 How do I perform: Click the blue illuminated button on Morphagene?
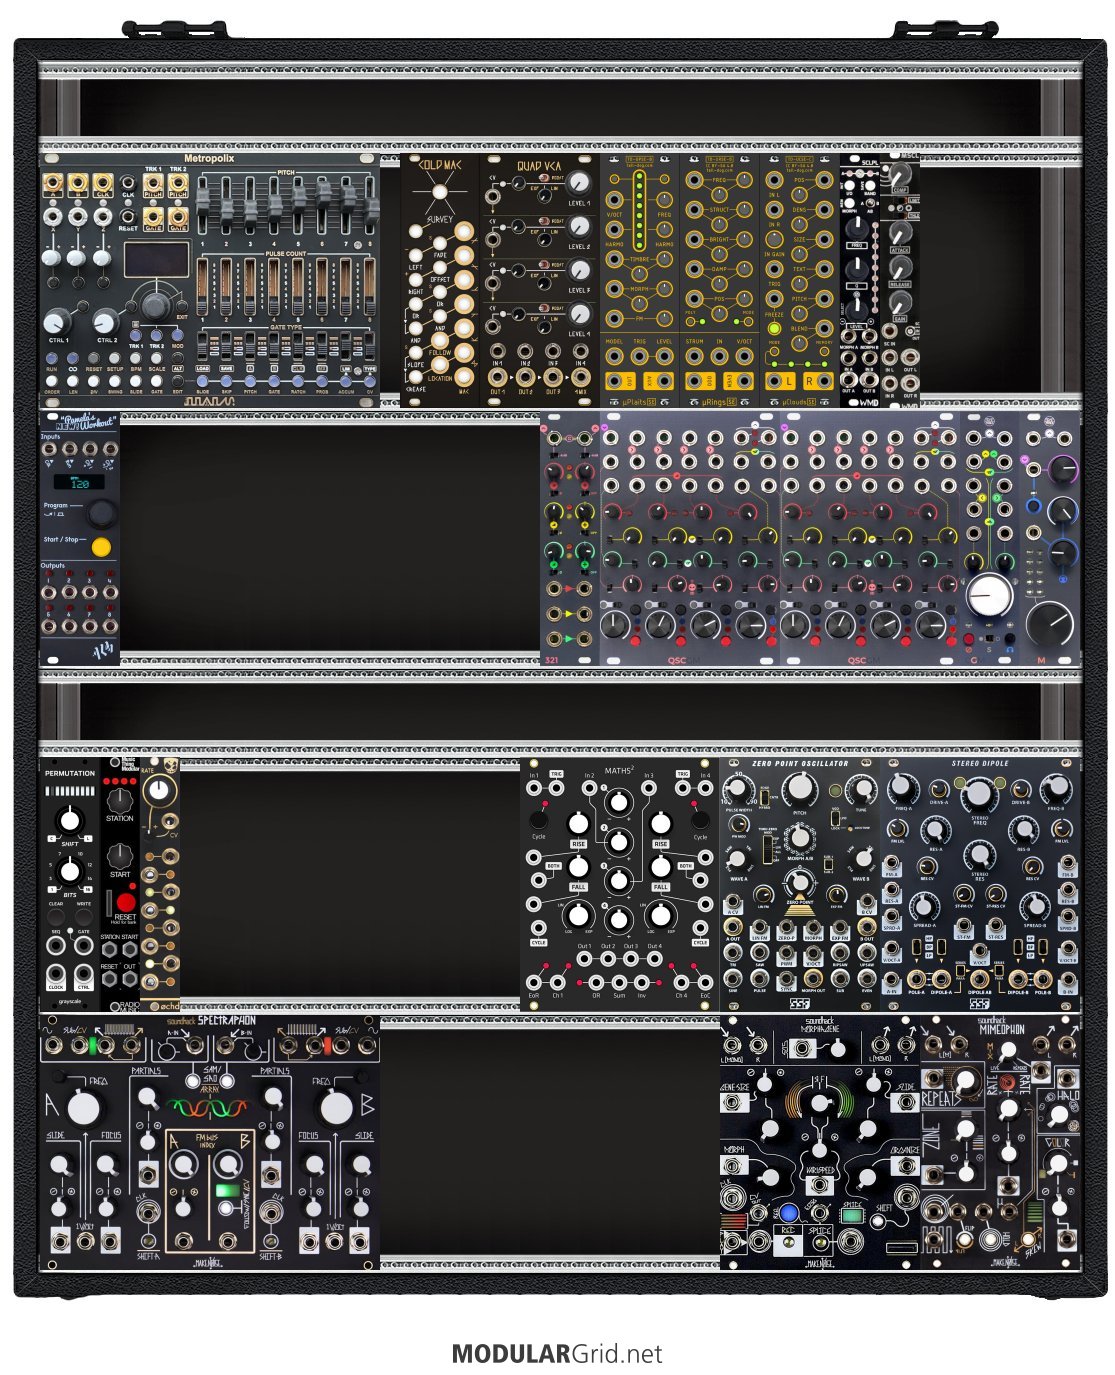tap(789, 1214)
